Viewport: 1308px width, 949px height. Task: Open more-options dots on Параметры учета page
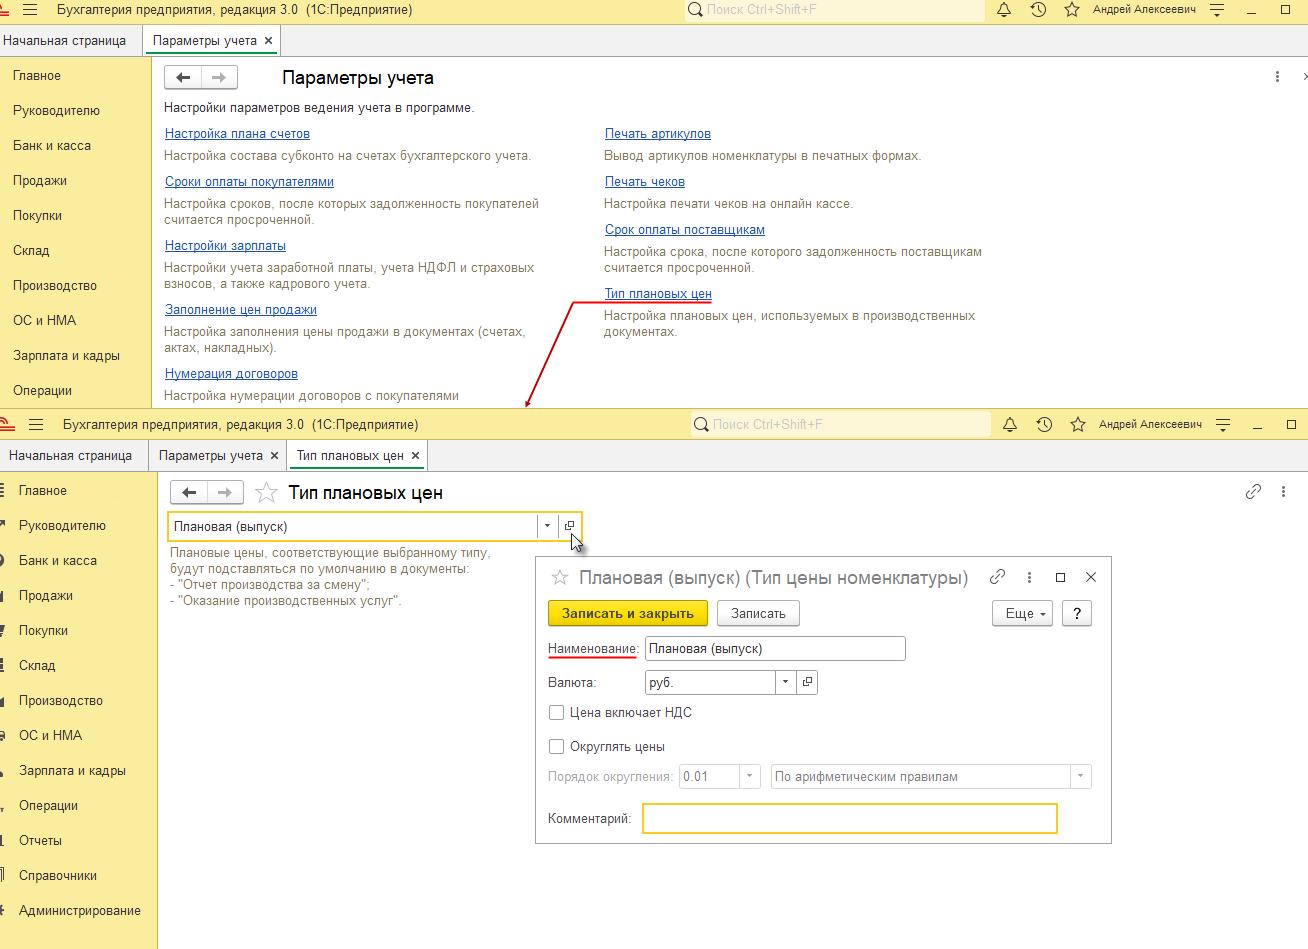click(1277, 77)
